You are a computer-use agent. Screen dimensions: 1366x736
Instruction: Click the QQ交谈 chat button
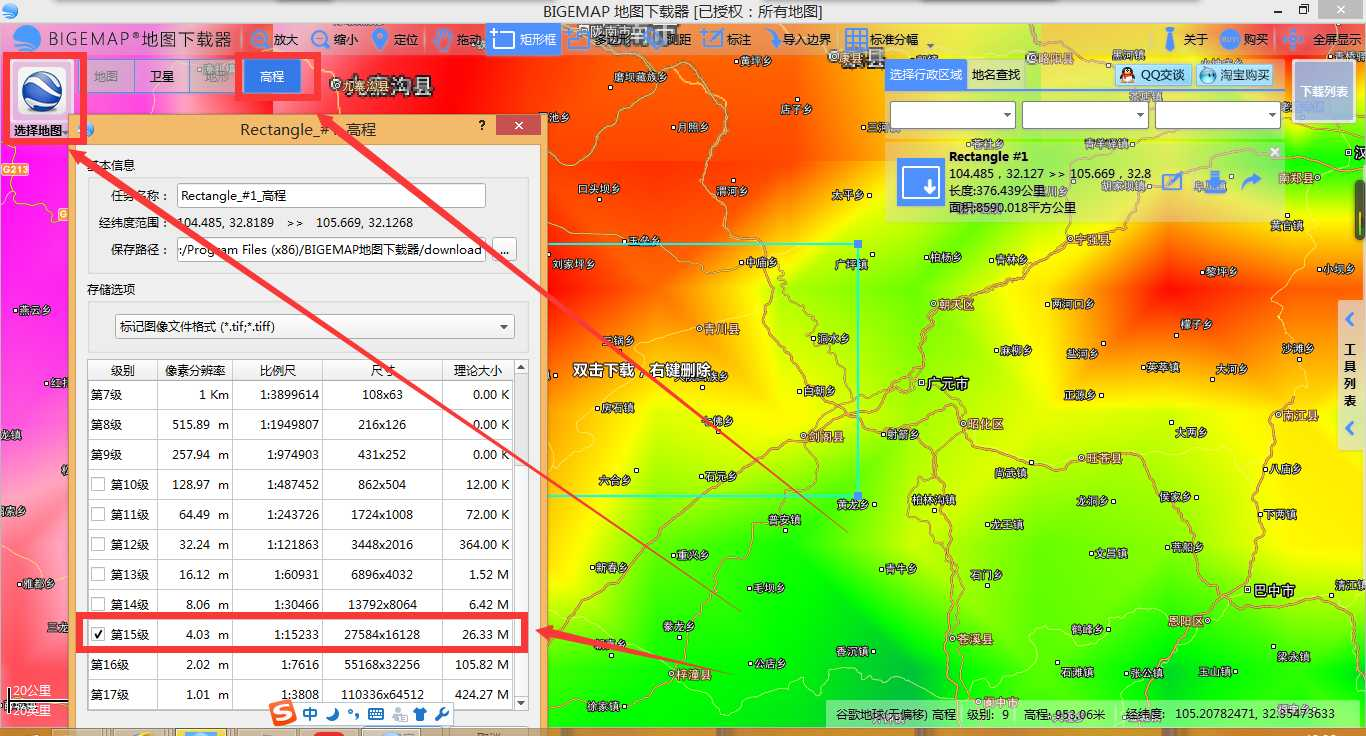[1153, 75]
